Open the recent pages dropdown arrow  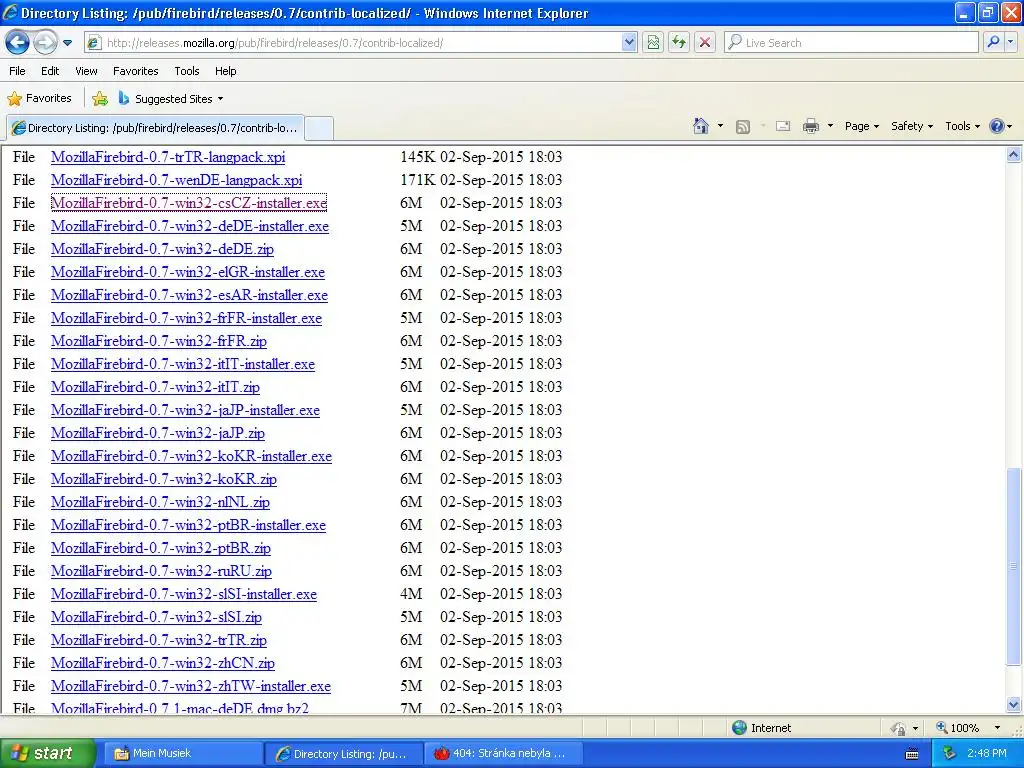click(x=67, y=43)
